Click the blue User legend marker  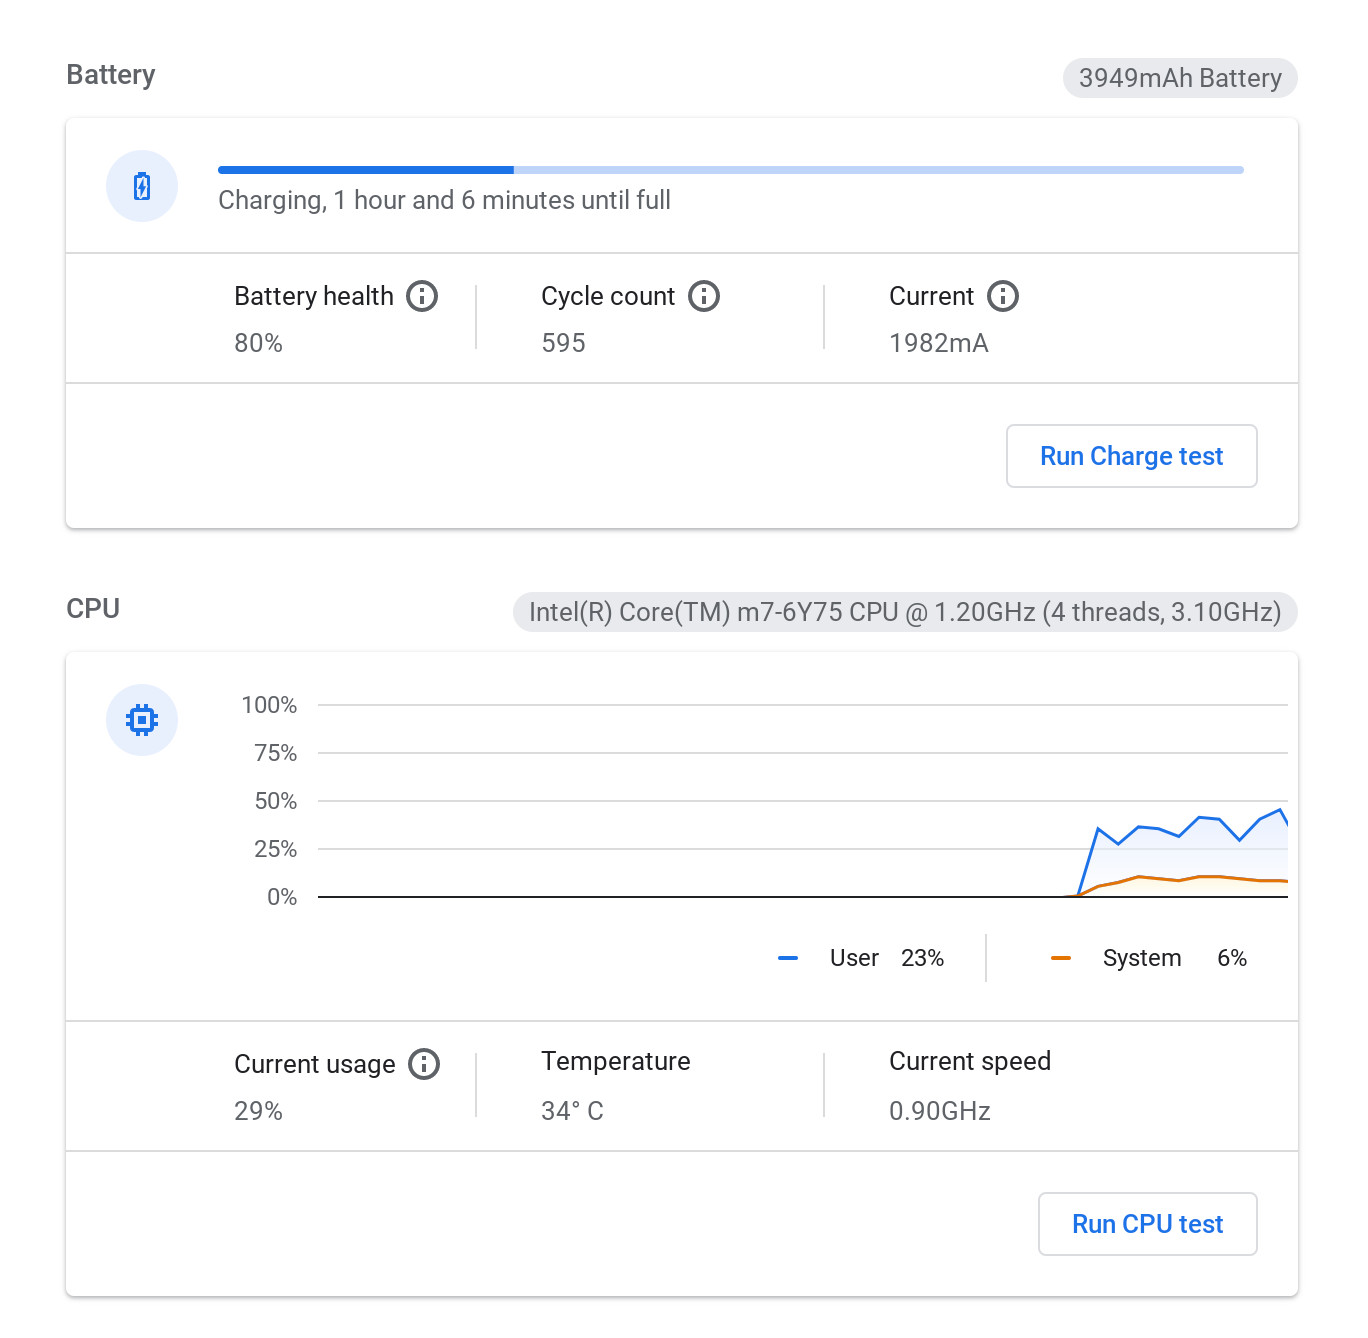coord(788,958)
